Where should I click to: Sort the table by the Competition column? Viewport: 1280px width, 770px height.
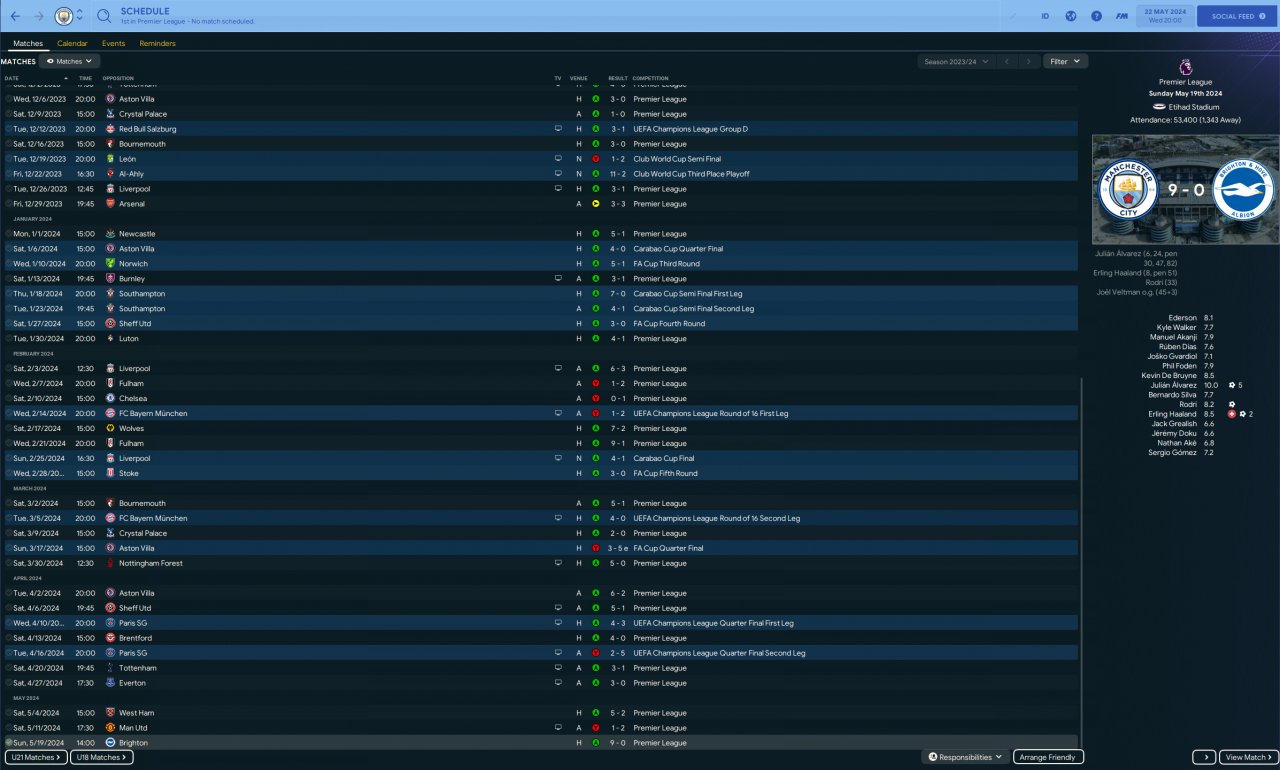[650, 78]
